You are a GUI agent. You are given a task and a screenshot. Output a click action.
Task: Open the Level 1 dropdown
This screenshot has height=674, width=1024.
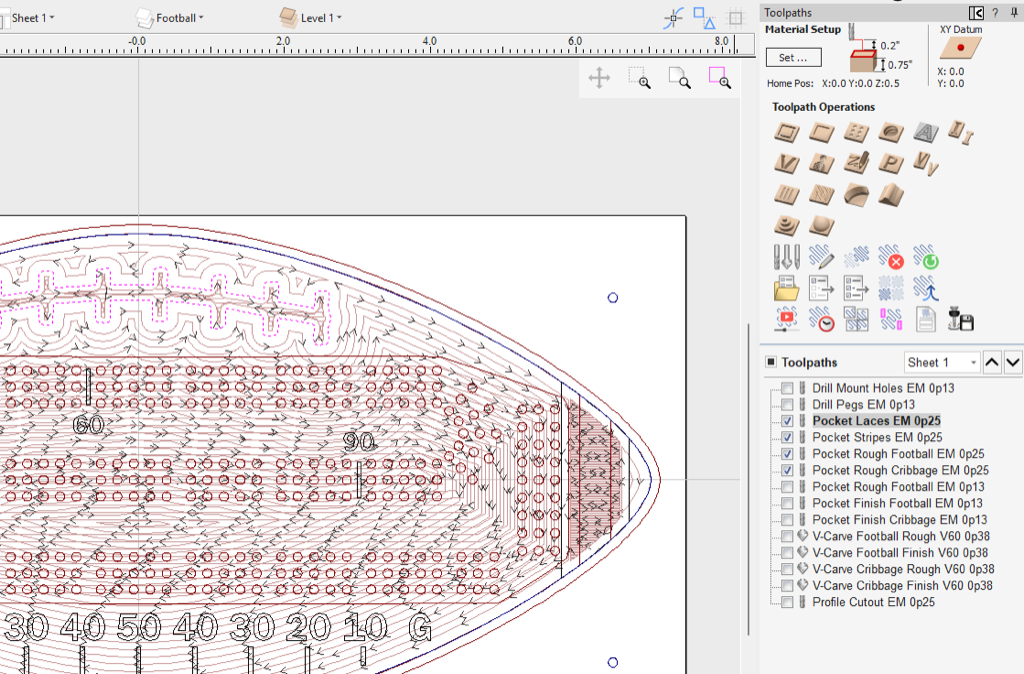(312, 18)
